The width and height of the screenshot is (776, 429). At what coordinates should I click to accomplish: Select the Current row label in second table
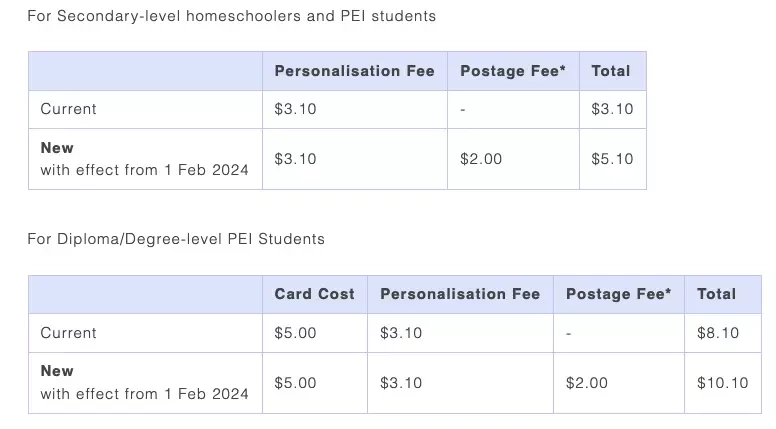(68, 333)
